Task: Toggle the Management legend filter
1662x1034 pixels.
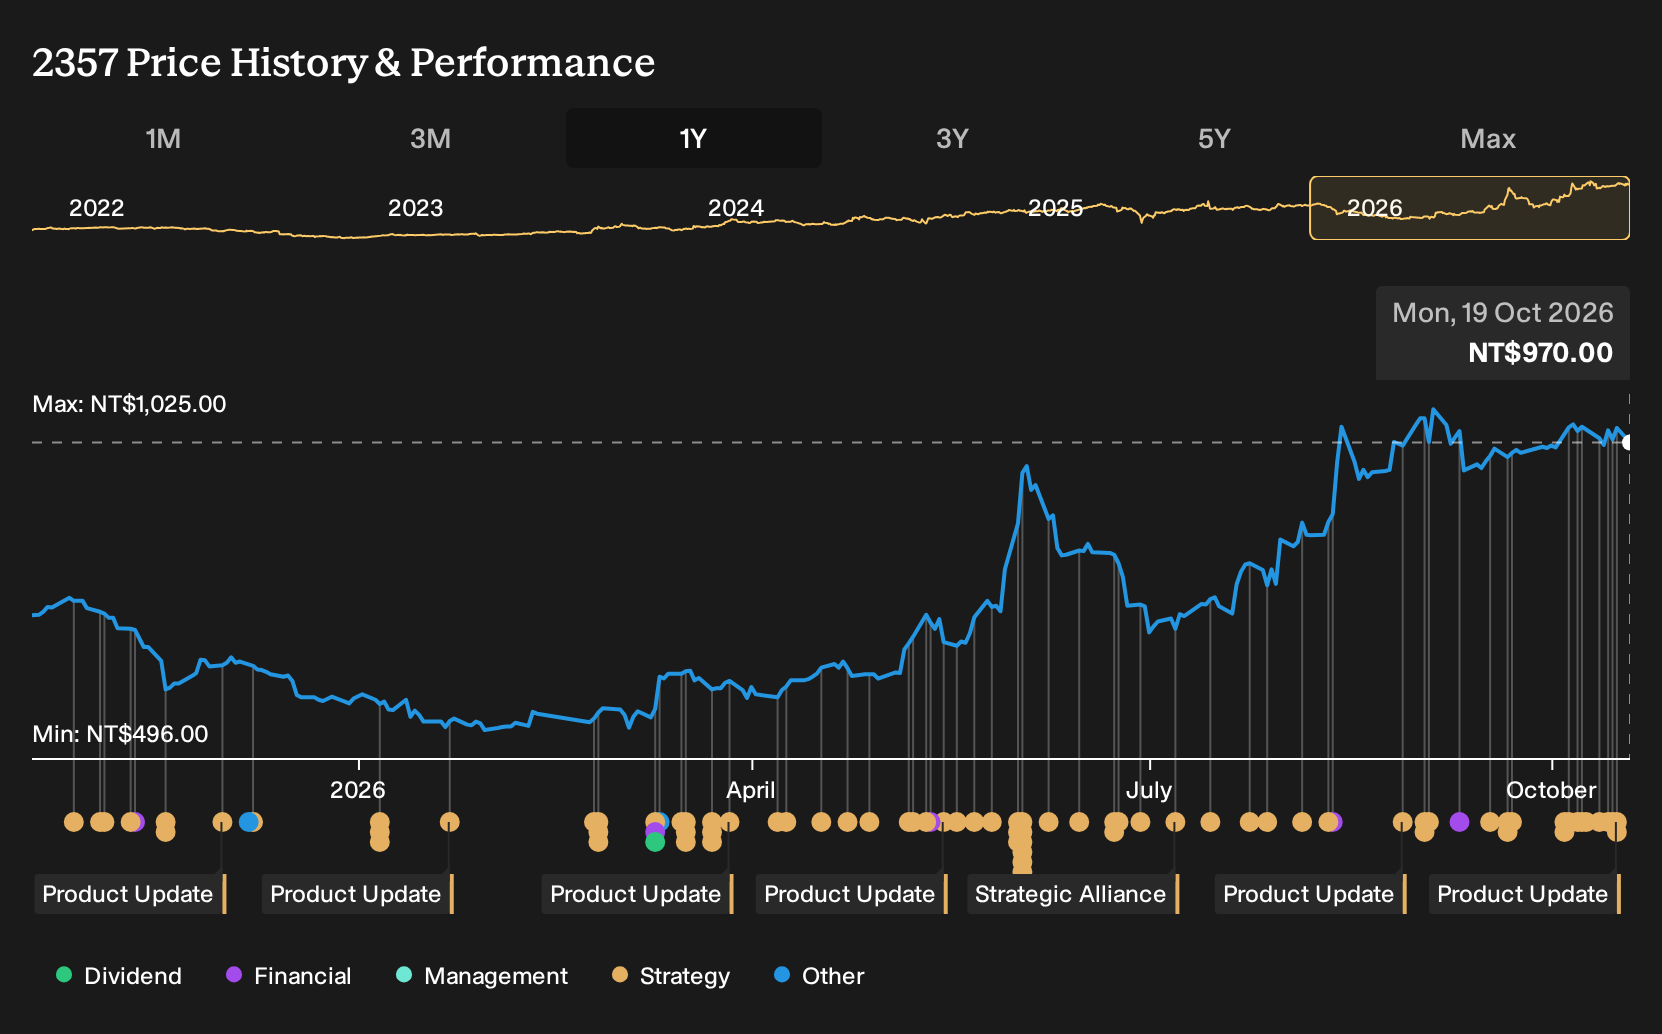Action: tap(482, 976)
